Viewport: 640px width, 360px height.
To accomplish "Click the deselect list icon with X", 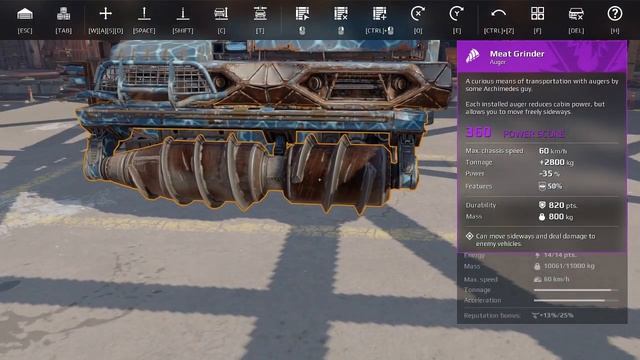I will (x=341, y=14).
